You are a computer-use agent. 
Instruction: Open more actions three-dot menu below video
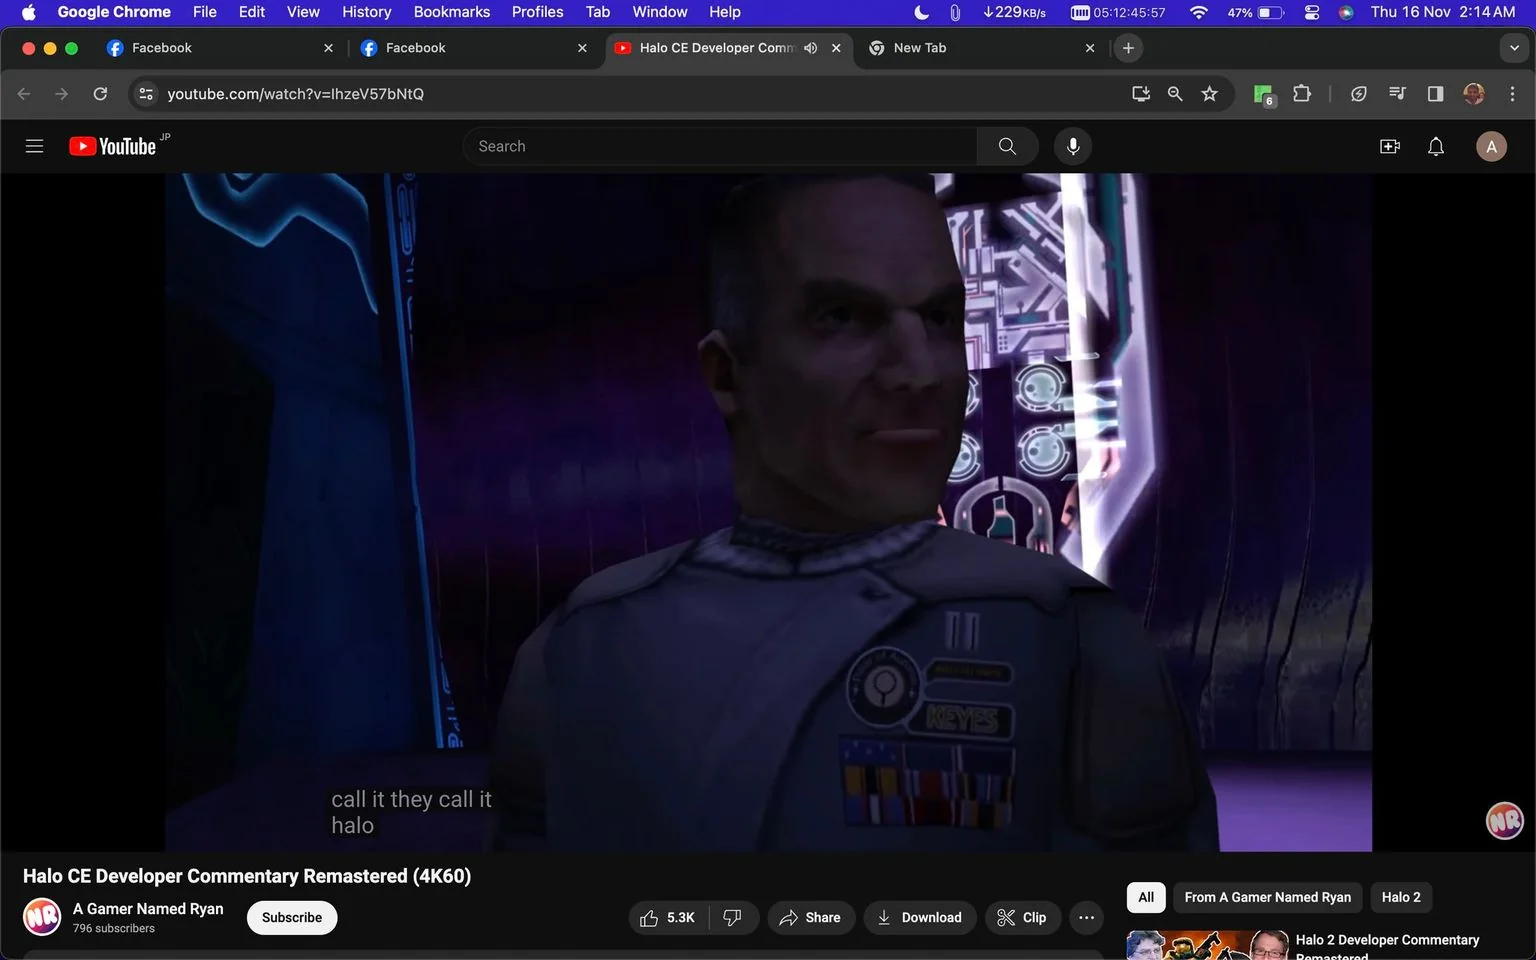(1086, 918)
